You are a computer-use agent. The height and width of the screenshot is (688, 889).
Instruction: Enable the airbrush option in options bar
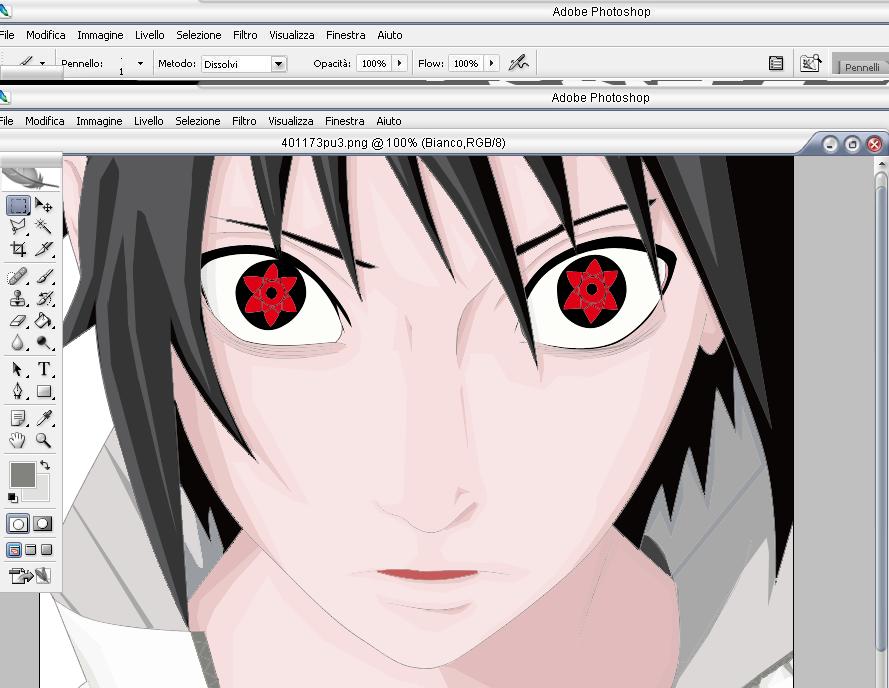click(x=518, y=63)
